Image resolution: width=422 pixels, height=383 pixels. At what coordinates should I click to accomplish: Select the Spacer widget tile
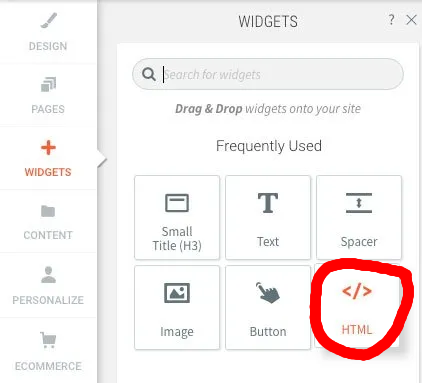[x=359, y=217]
